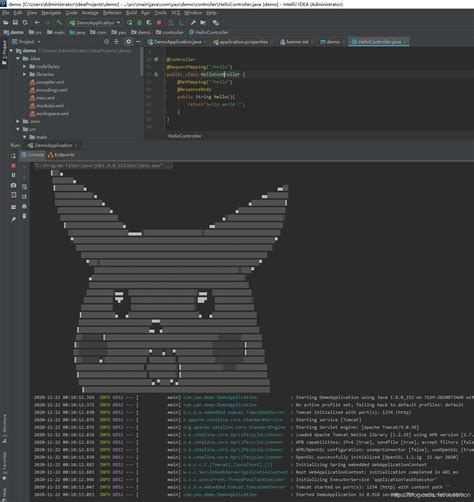Click the Debug bug icon in main toolbar

(139, 23)
